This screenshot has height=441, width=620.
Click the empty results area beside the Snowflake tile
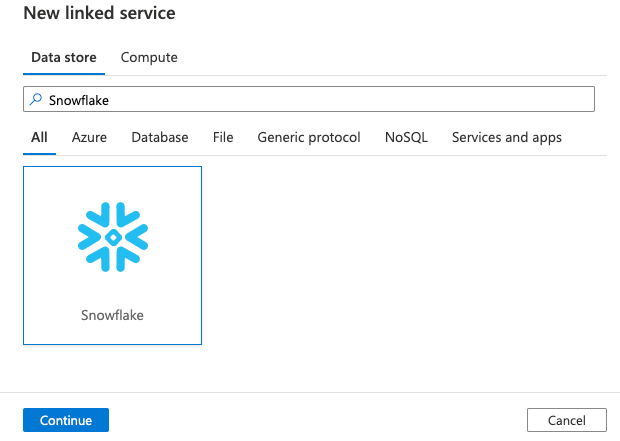click(x=403, y=256)
